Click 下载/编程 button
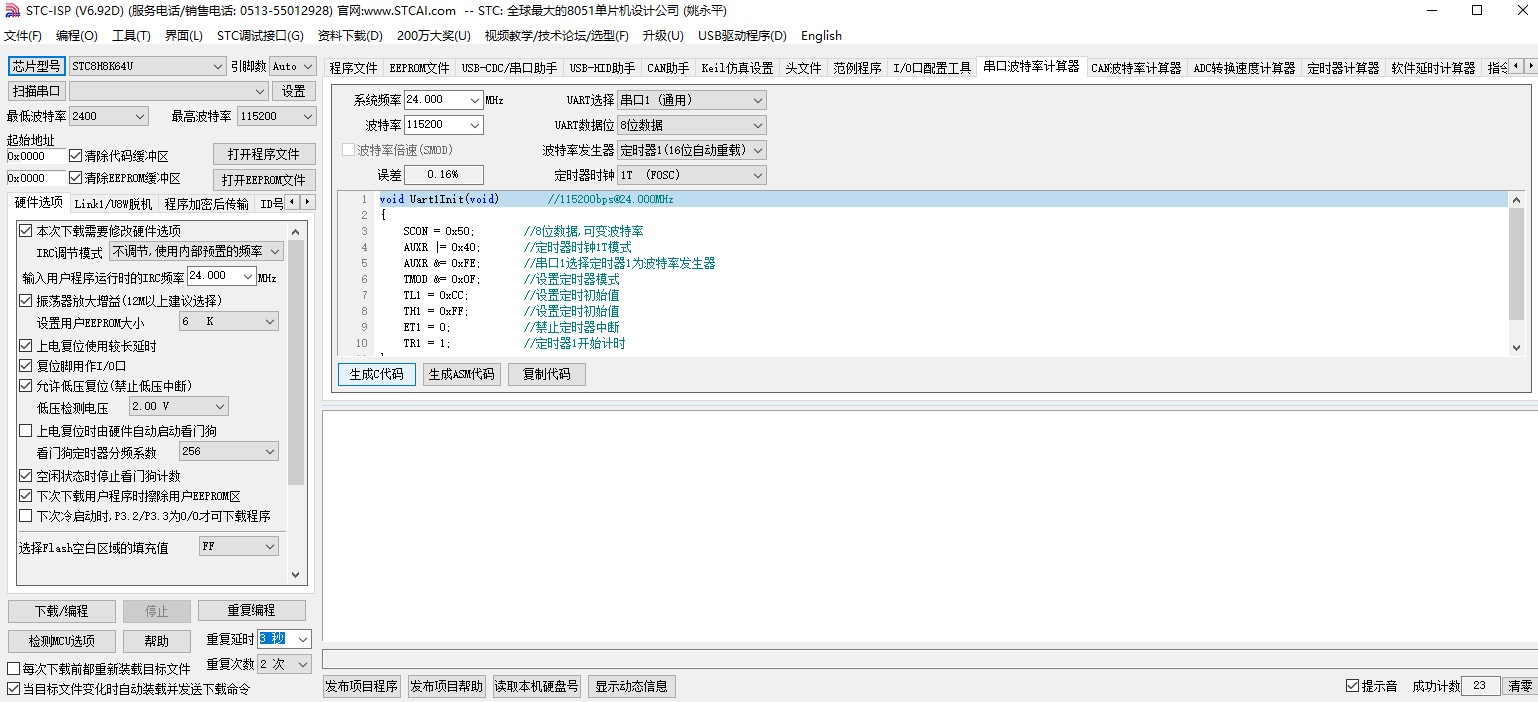The image size is (1538, 702). (x=61, y=611)
